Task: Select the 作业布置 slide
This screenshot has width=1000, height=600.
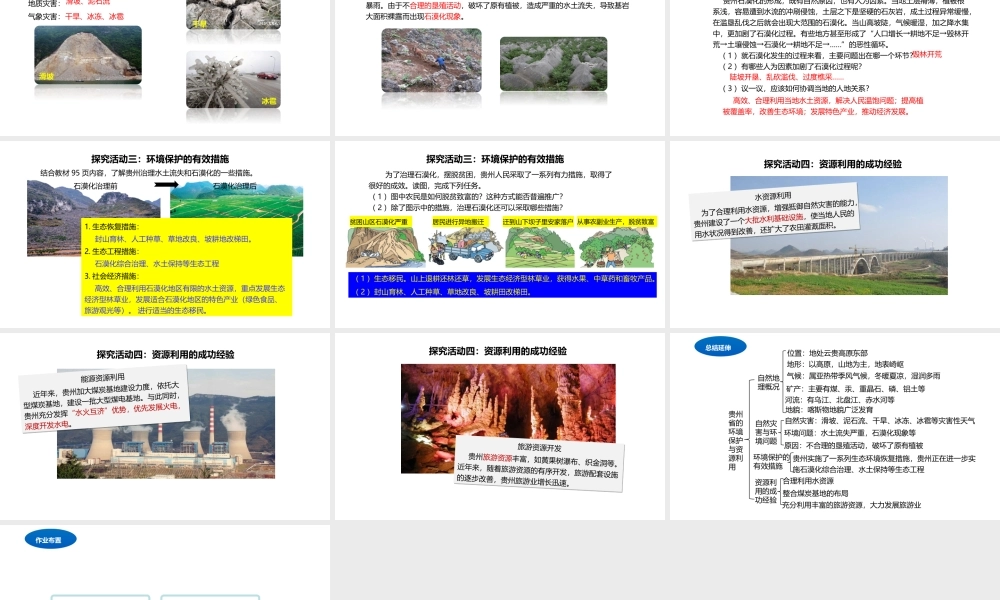Action: click(165, 562)
